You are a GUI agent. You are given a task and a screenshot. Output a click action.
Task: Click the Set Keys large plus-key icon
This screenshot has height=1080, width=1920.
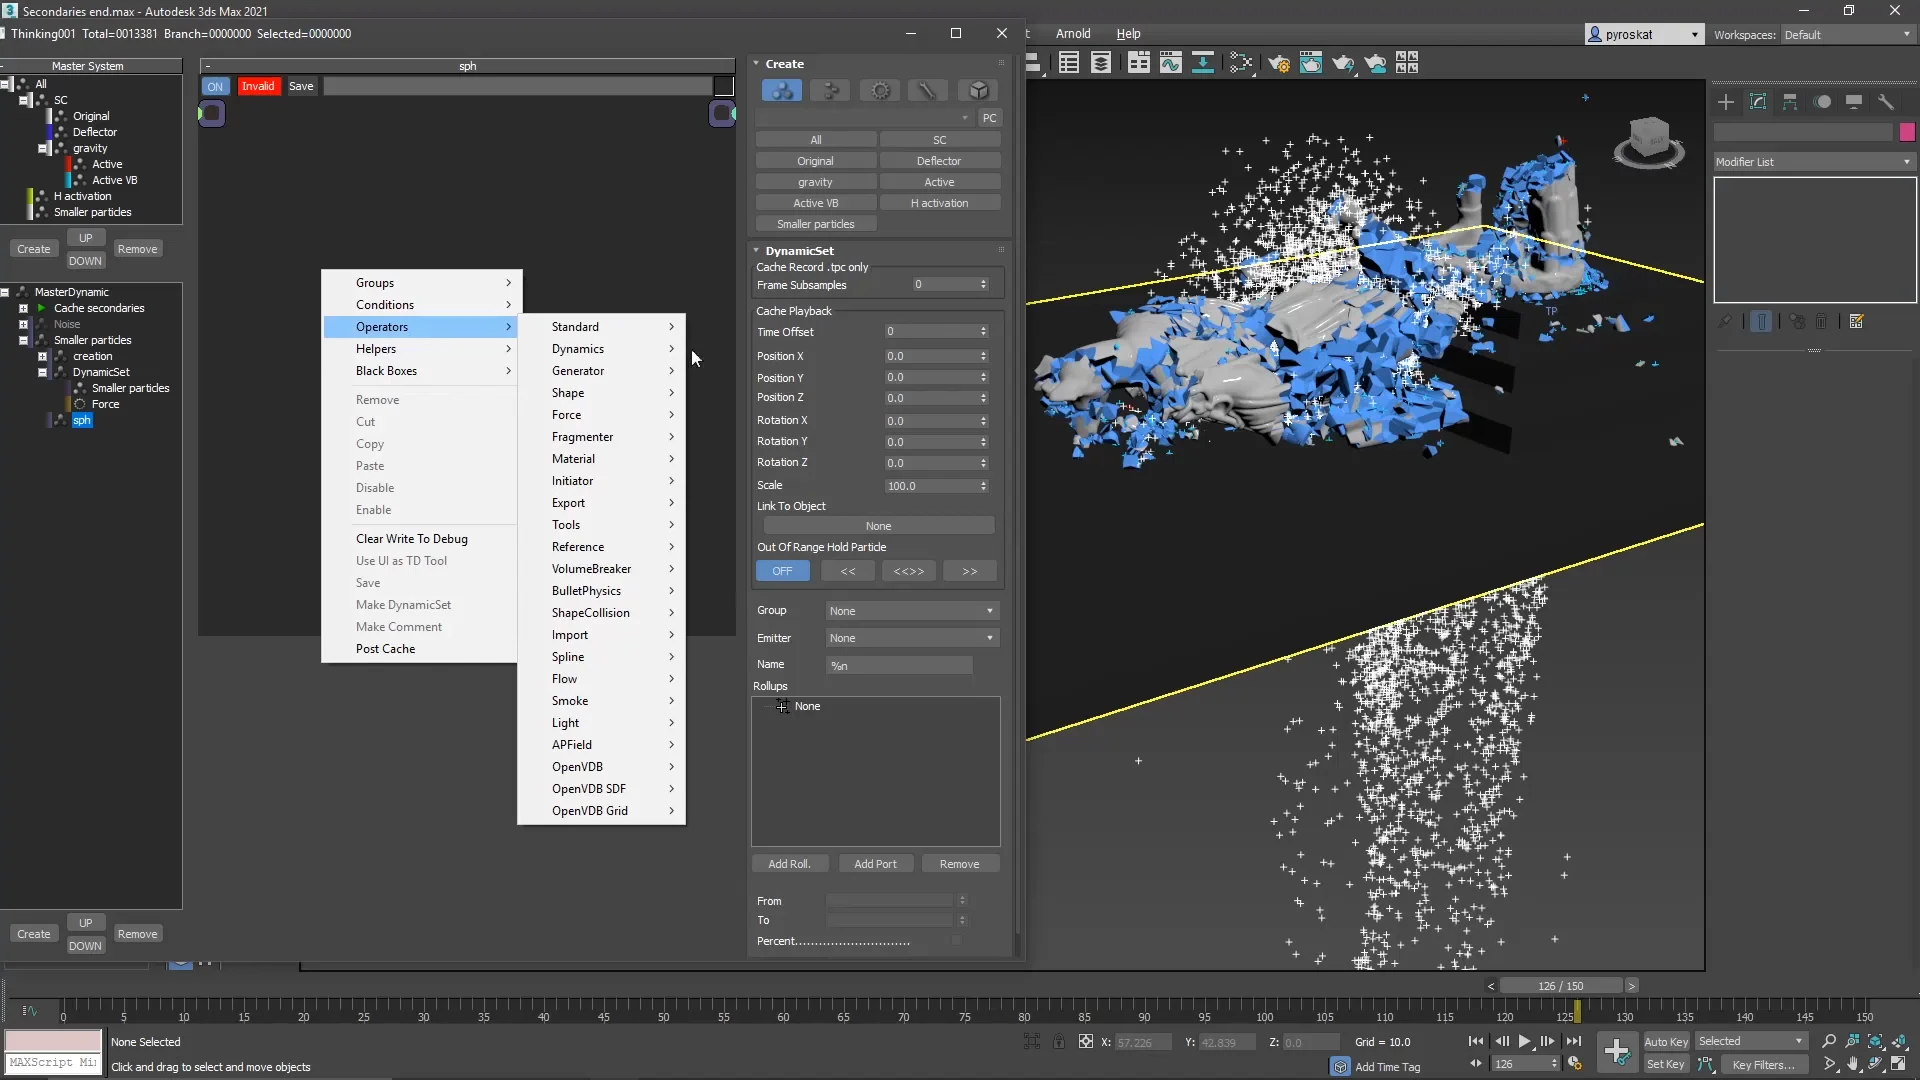pyautogui.click(x=1617, y=1051)
